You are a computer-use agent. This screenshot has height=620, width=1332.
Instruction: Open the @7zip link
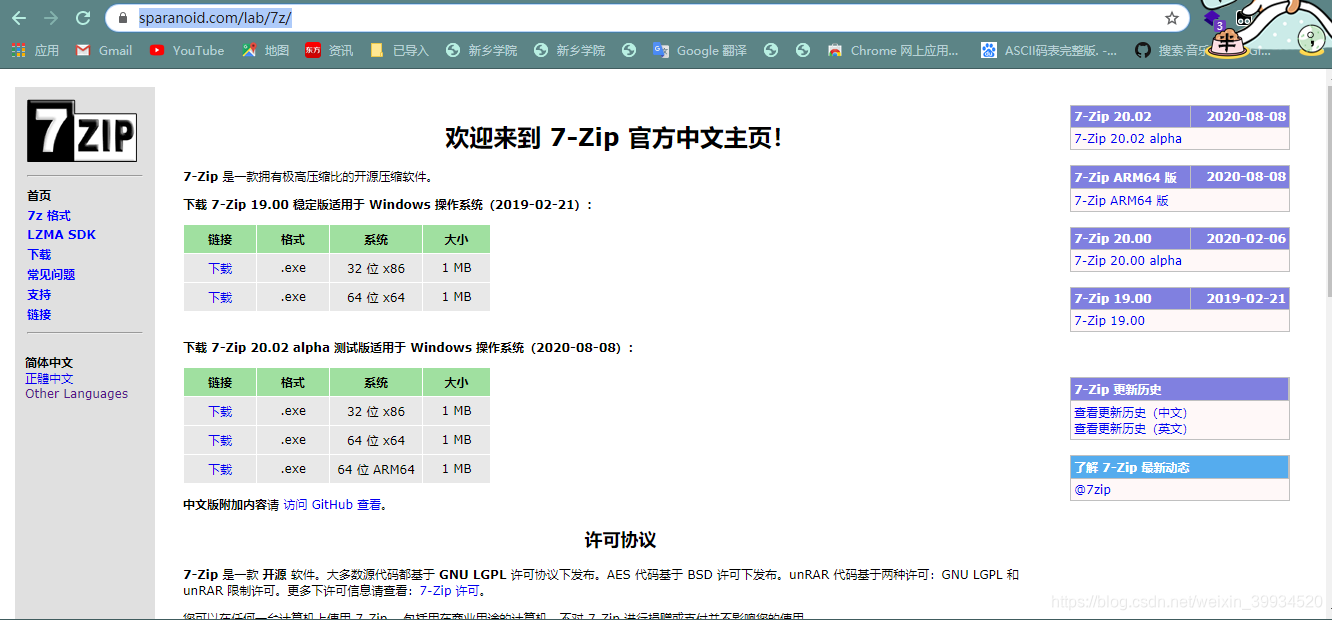(x=1092, y=490)
